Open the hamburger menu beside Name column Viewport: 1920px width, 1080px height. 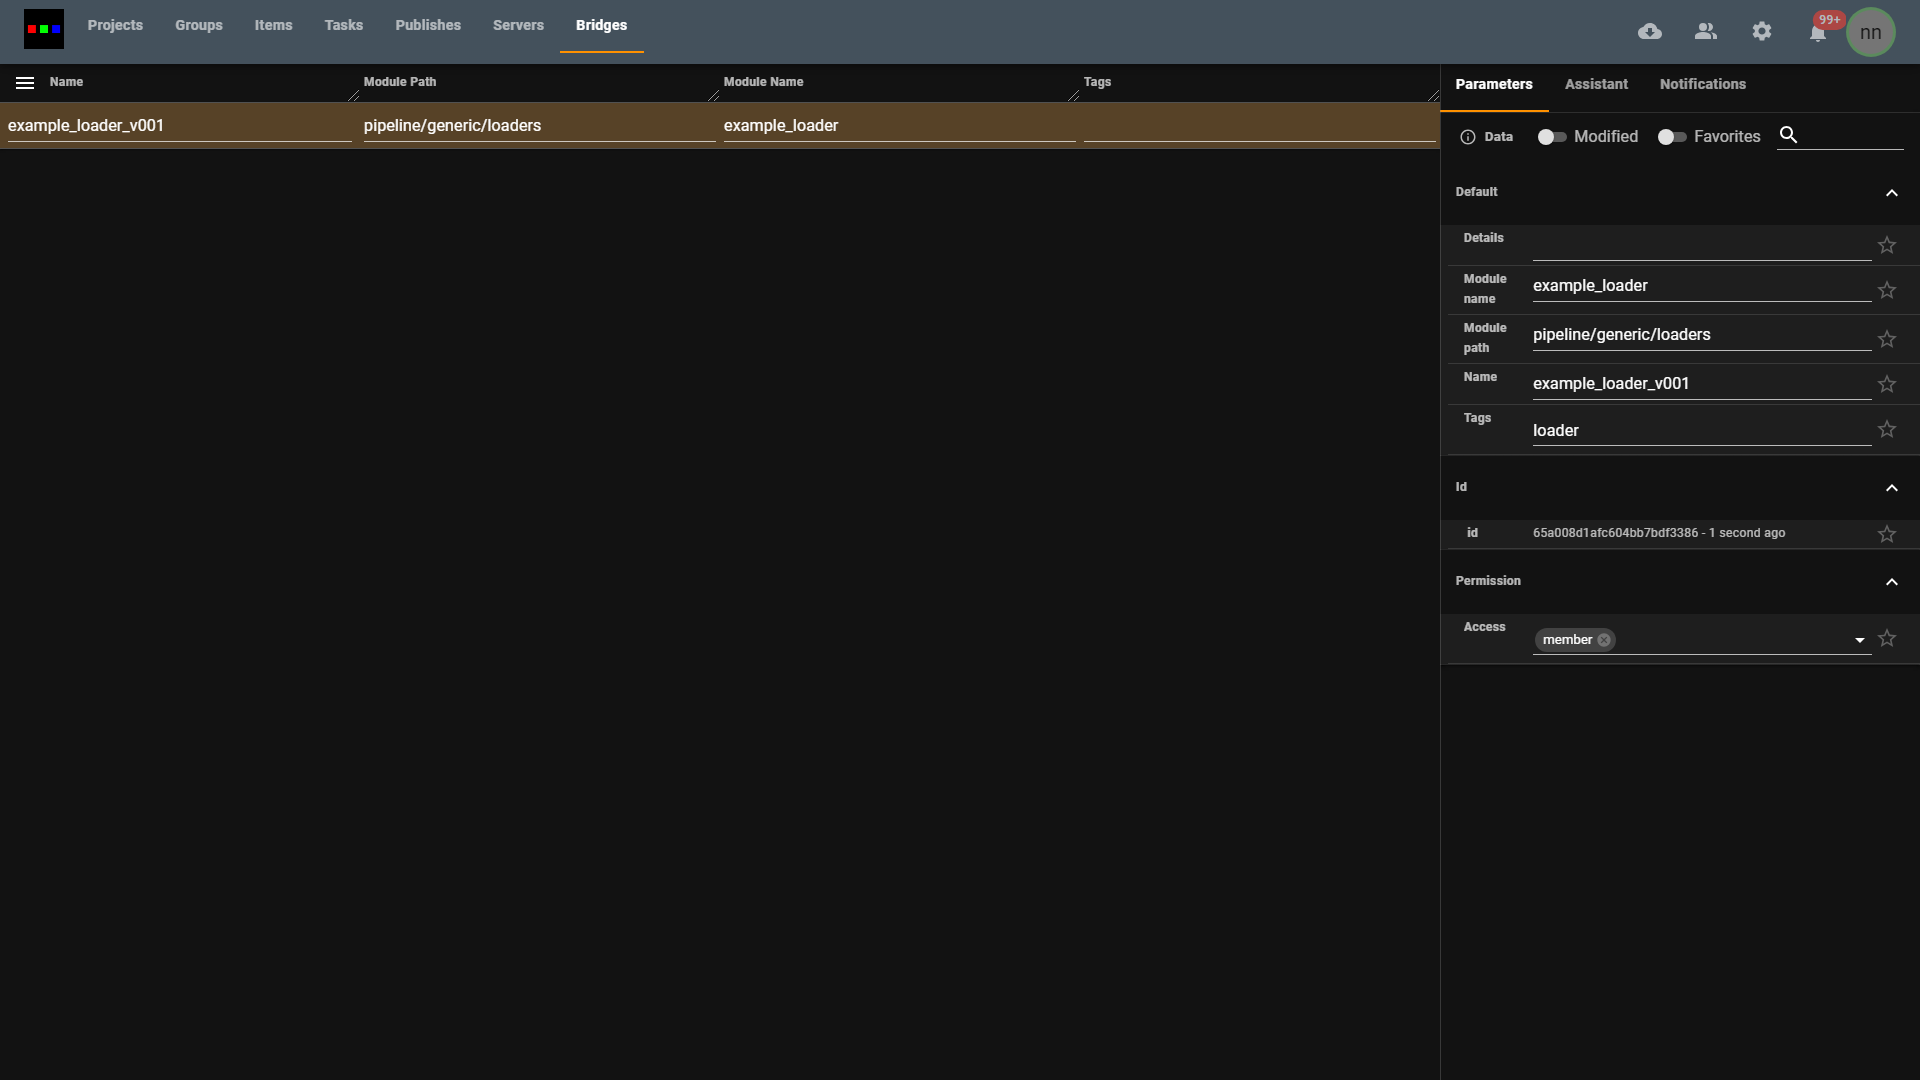pos(25,83)
